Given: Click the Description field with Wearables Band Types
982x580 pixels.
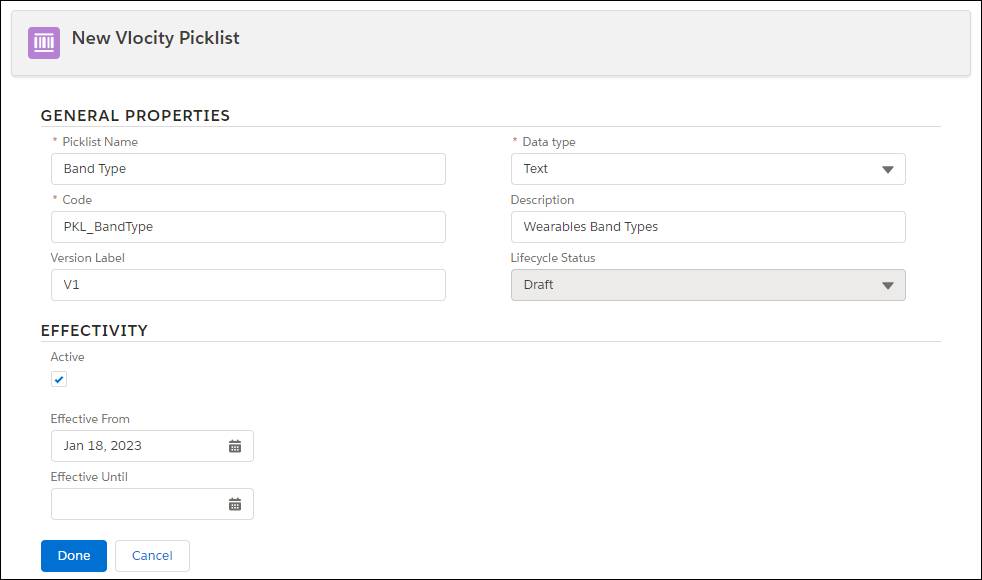Looking at the screenshot, I should pos(708,227).
